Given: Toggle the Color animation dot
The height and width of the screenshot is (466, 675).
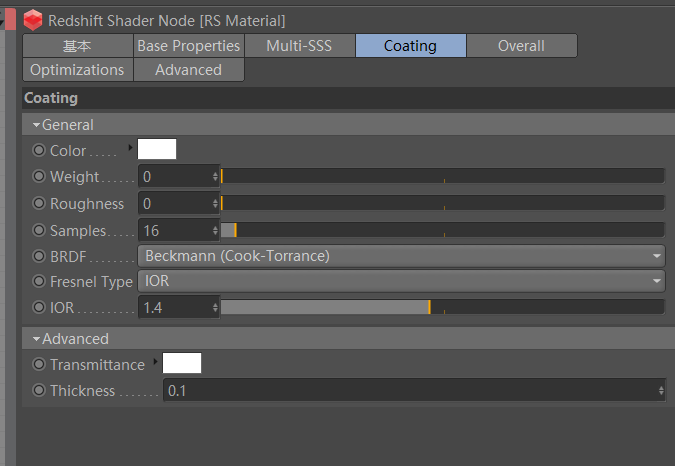Looking at the screenshot, I should tap(39, 150).
